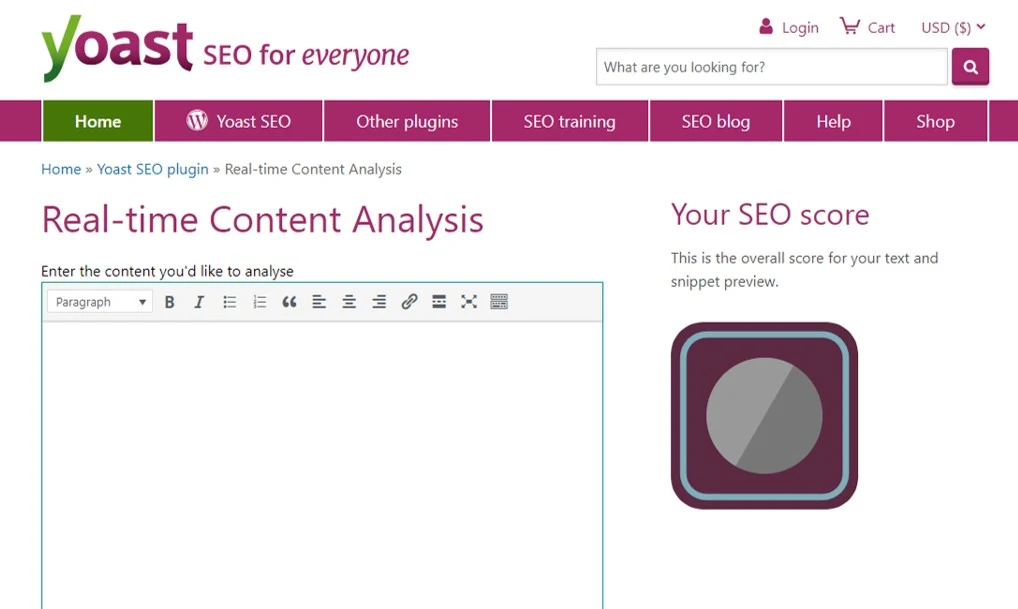Expand the USD currency selector
1018x609 pixels.
952,27
